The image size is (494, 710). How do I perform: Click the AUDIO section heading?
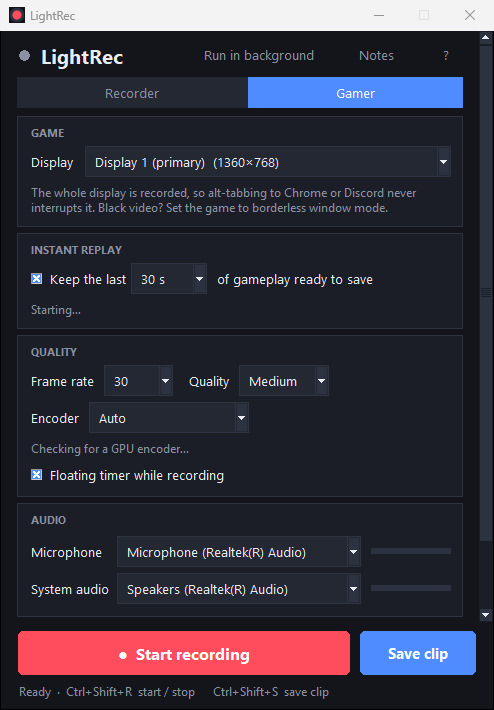coord(48,520)
